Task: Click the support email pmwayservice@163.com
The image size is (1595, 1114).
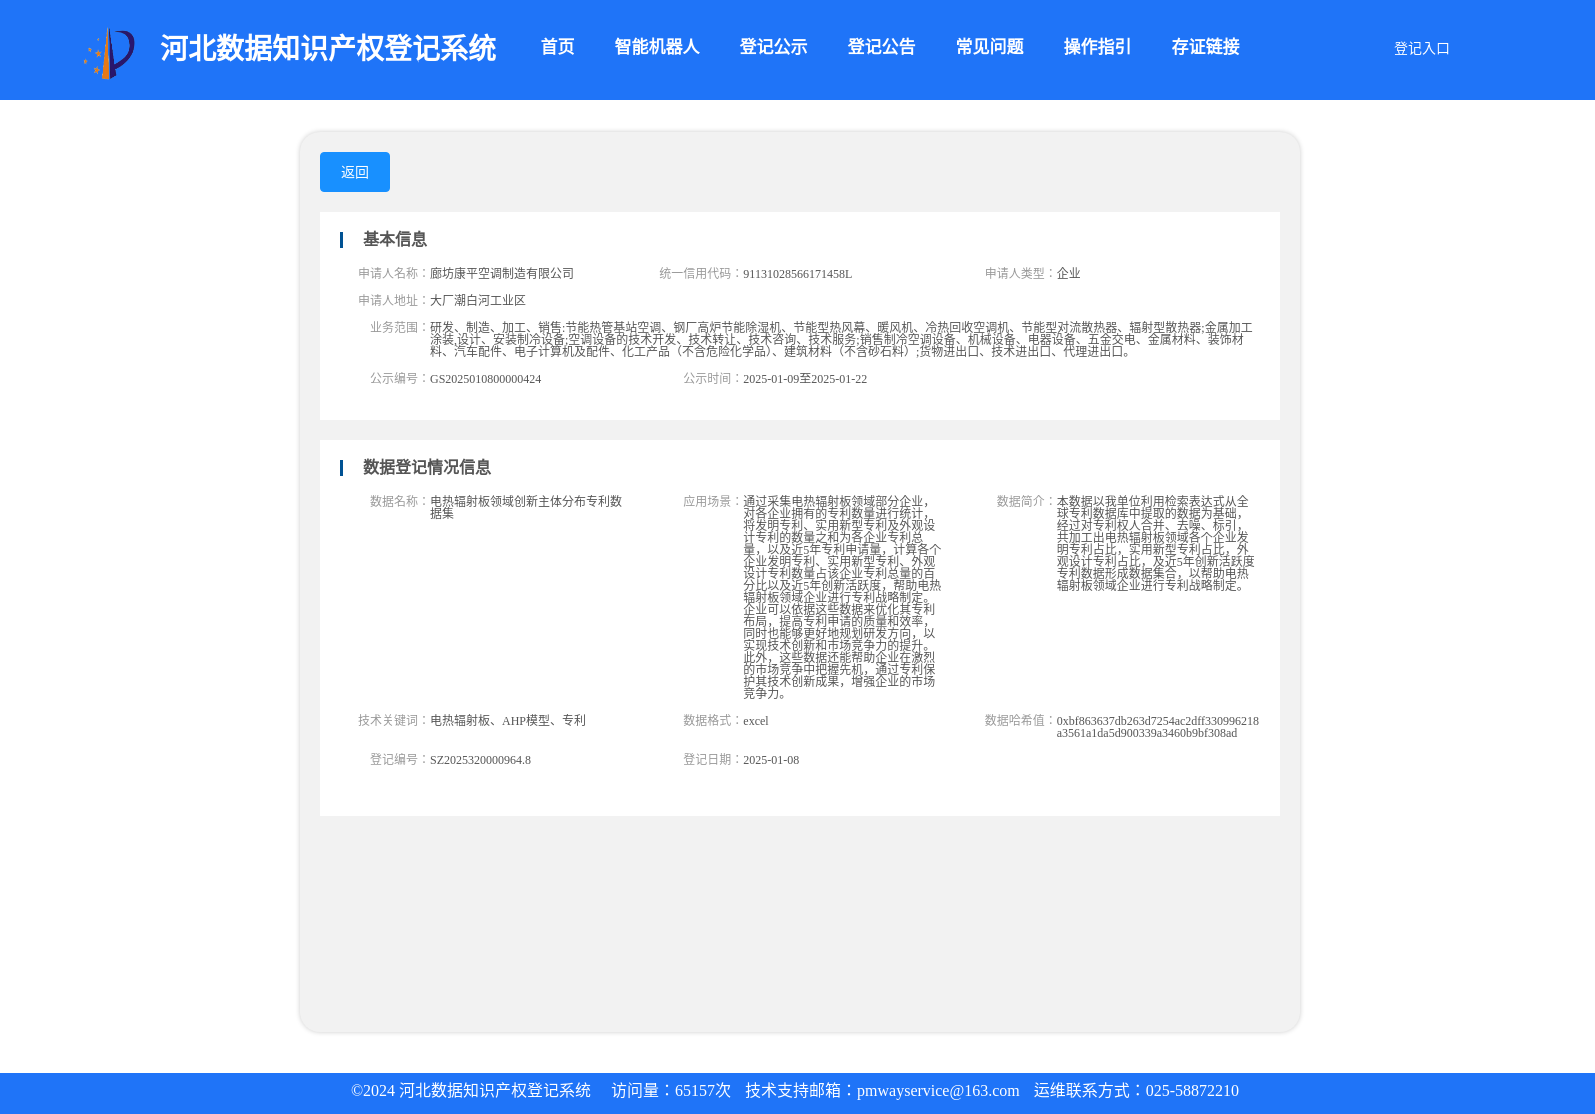Action: click(x=938, y=1091)
